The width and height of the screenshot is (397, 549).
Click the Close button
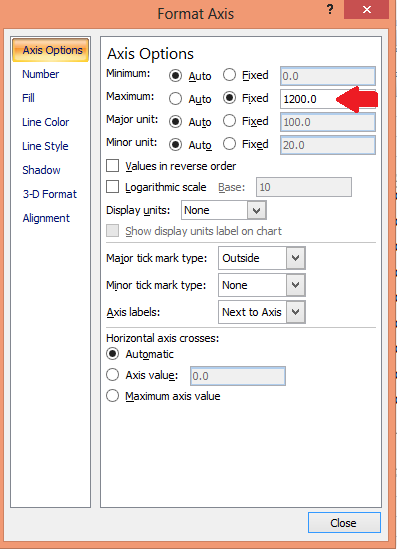point(344,523)
